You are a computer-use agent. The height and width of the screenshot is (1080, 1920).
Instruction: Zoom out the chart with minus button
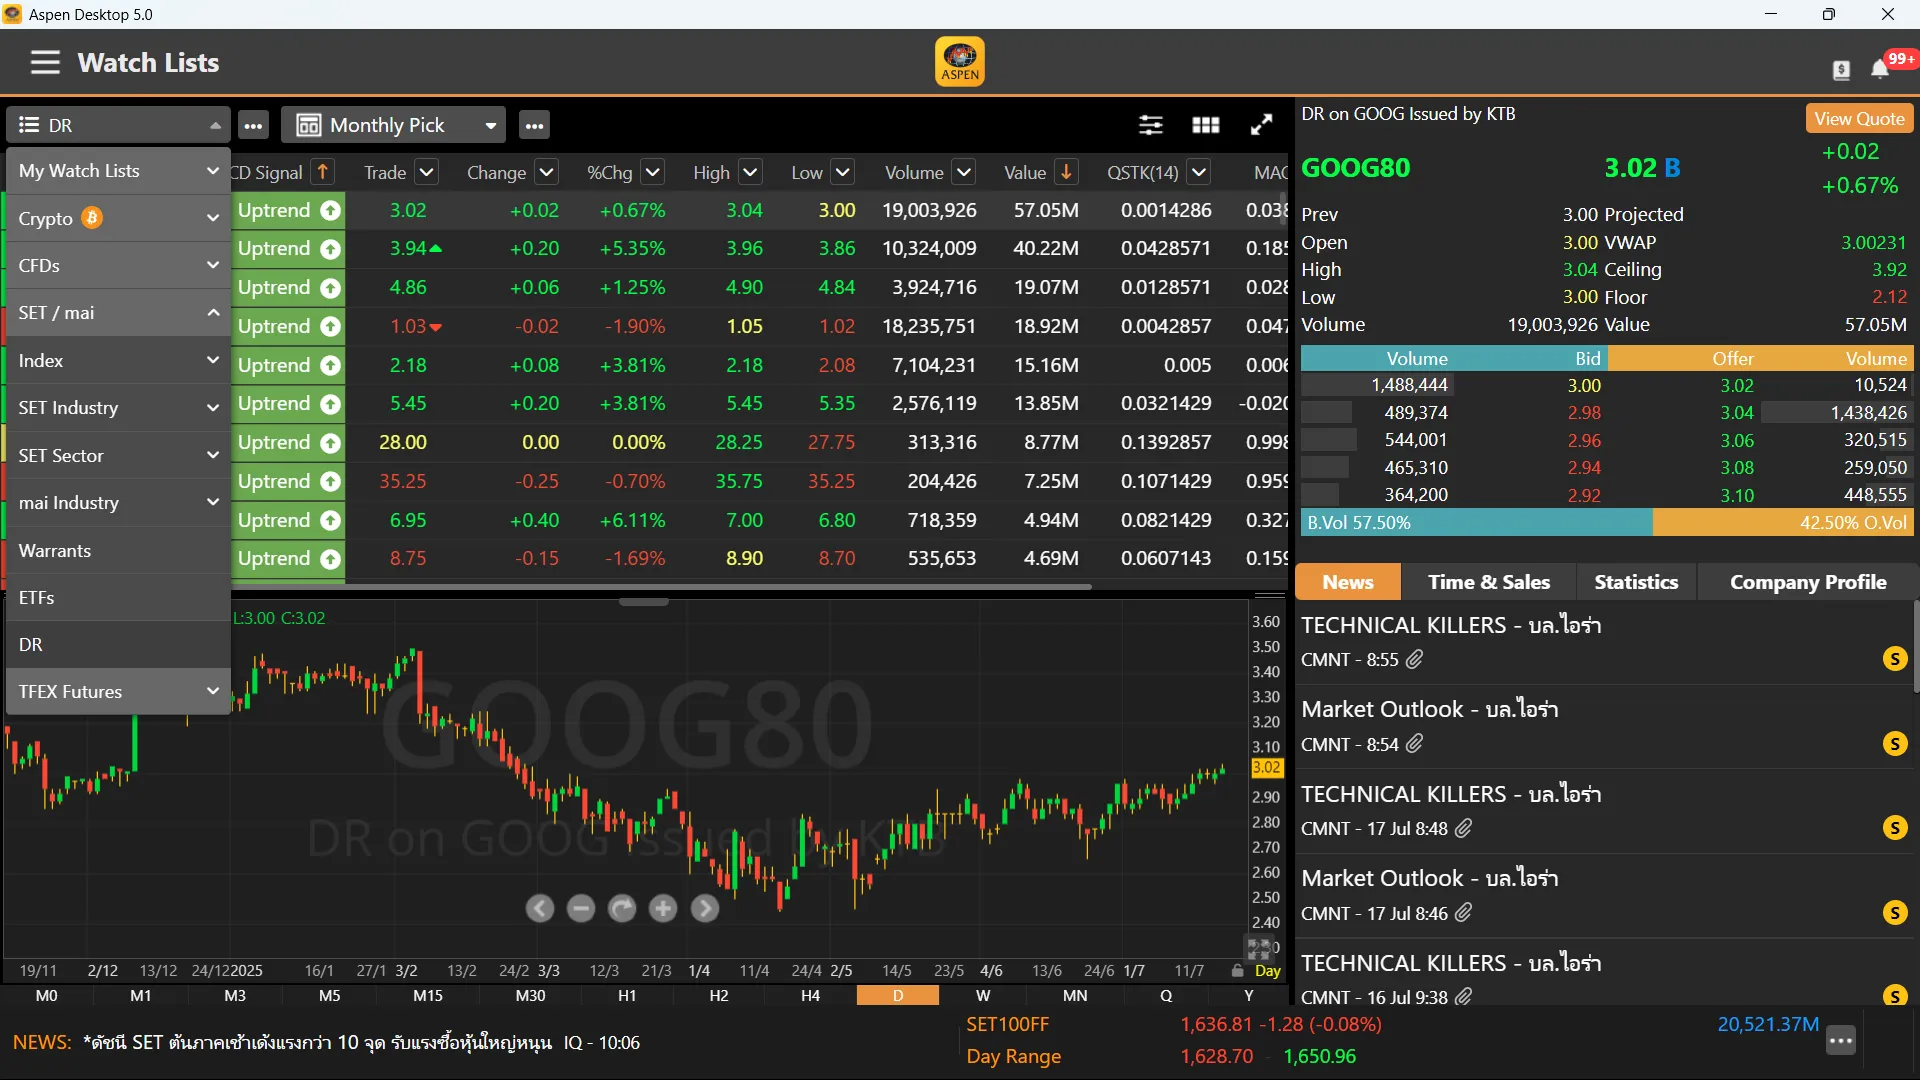581,908
